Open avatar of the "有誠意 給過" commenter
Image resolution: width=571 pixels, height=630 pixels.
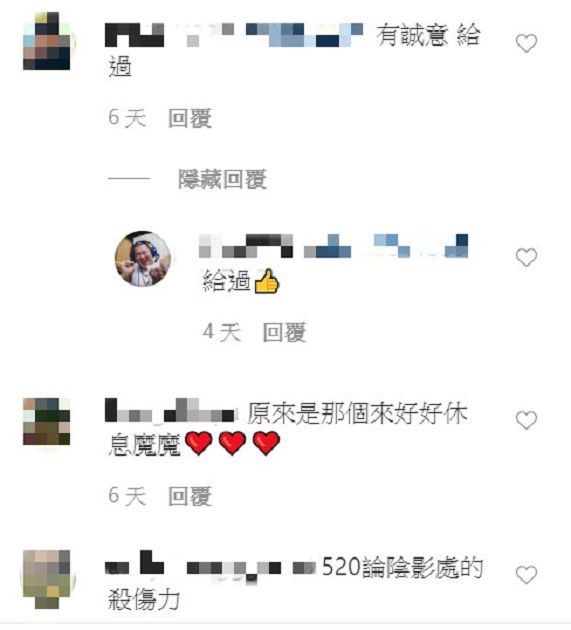47,41
